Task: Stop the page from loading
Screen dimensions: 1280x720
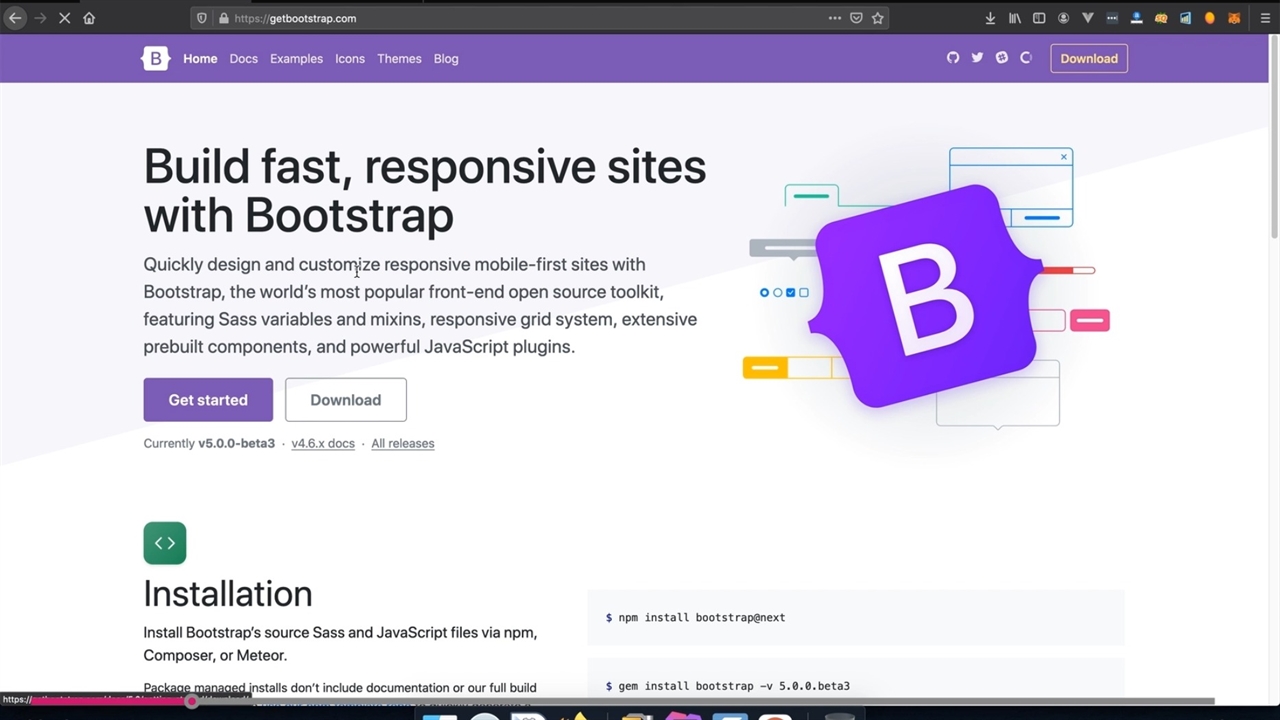Action: click(x=64, y=18)
